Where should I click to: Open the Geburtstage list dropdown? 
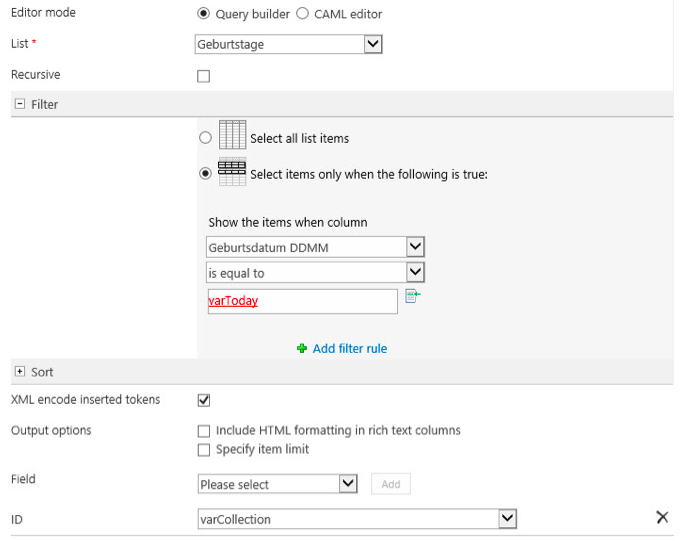click(288, 44)
